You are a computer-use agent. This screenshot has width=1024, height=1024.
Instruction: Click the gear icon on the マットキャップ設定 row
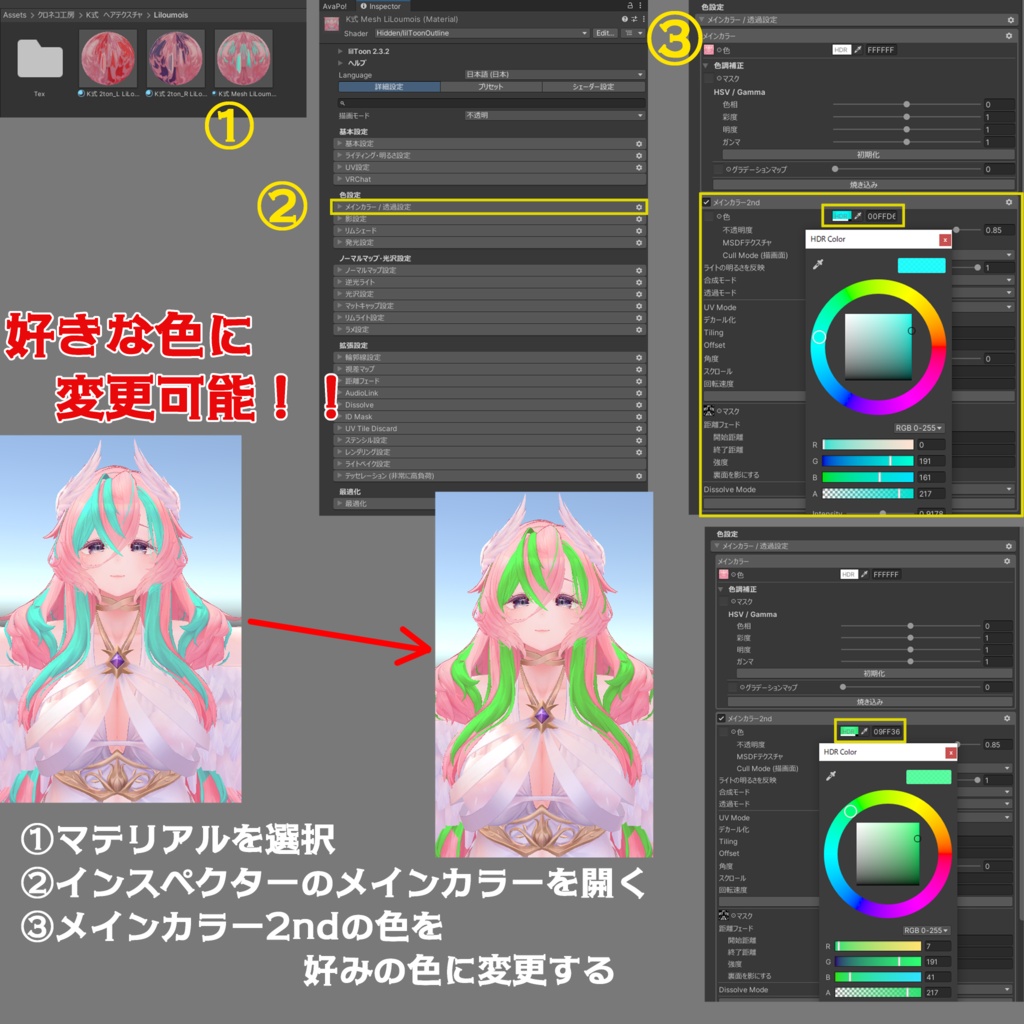tap(639, 306)
